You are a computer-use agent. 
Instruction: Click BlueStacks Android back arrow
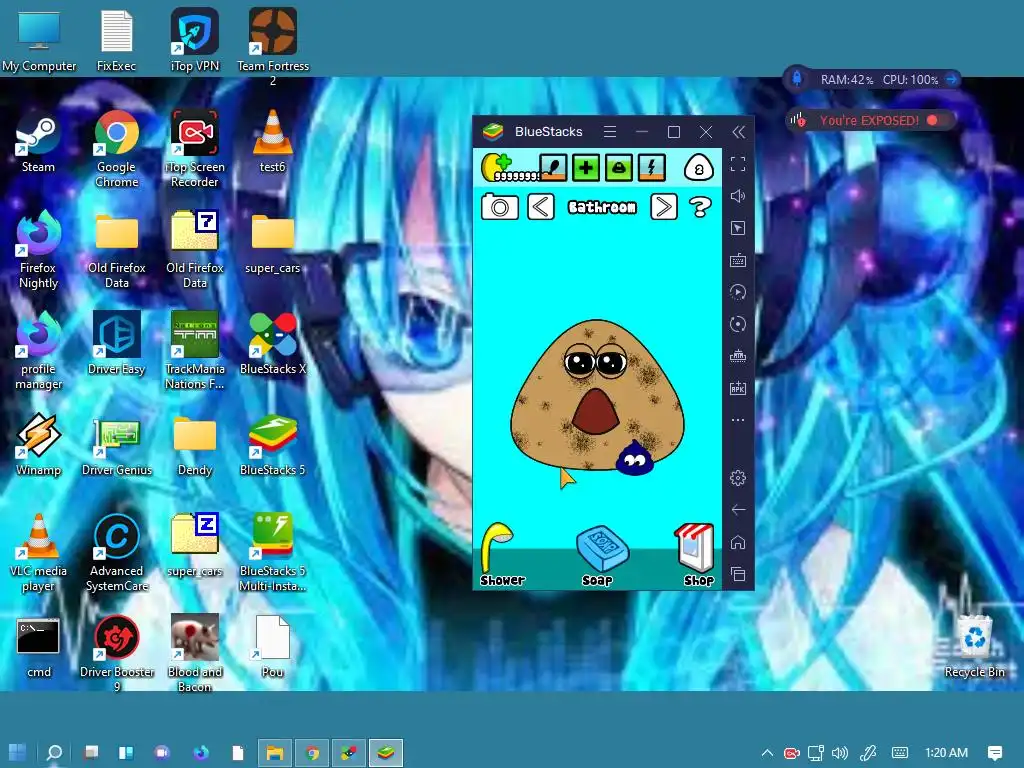(x=738, y=510)
